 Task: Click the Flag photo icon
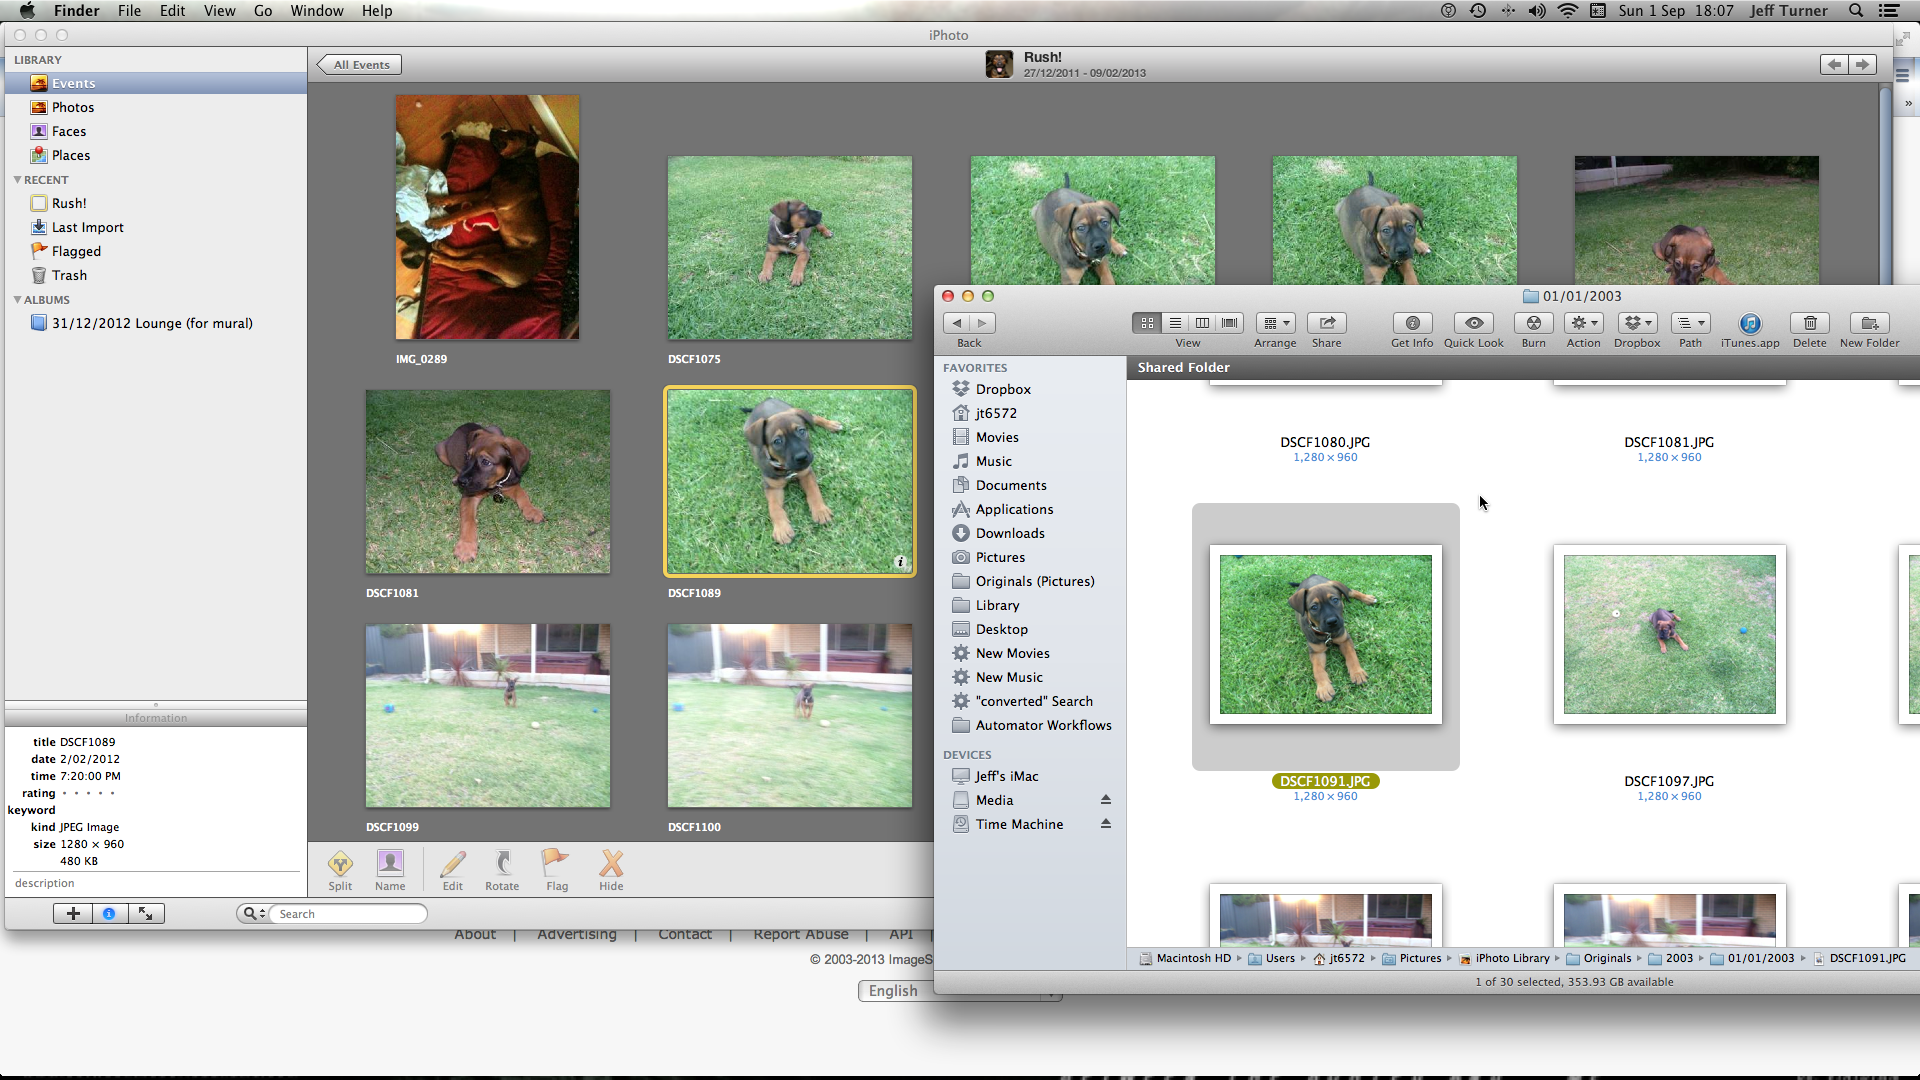556,864
